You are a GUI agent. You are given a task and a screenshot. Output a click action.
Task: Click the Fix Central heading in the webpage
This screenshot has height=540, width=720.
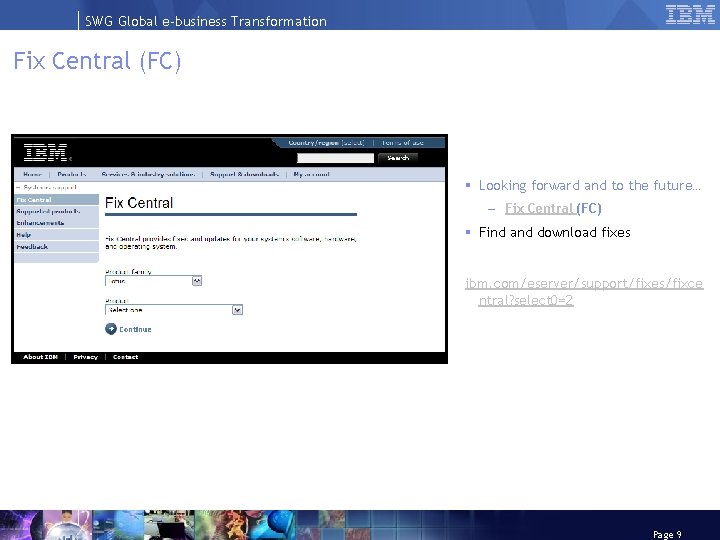139,203
